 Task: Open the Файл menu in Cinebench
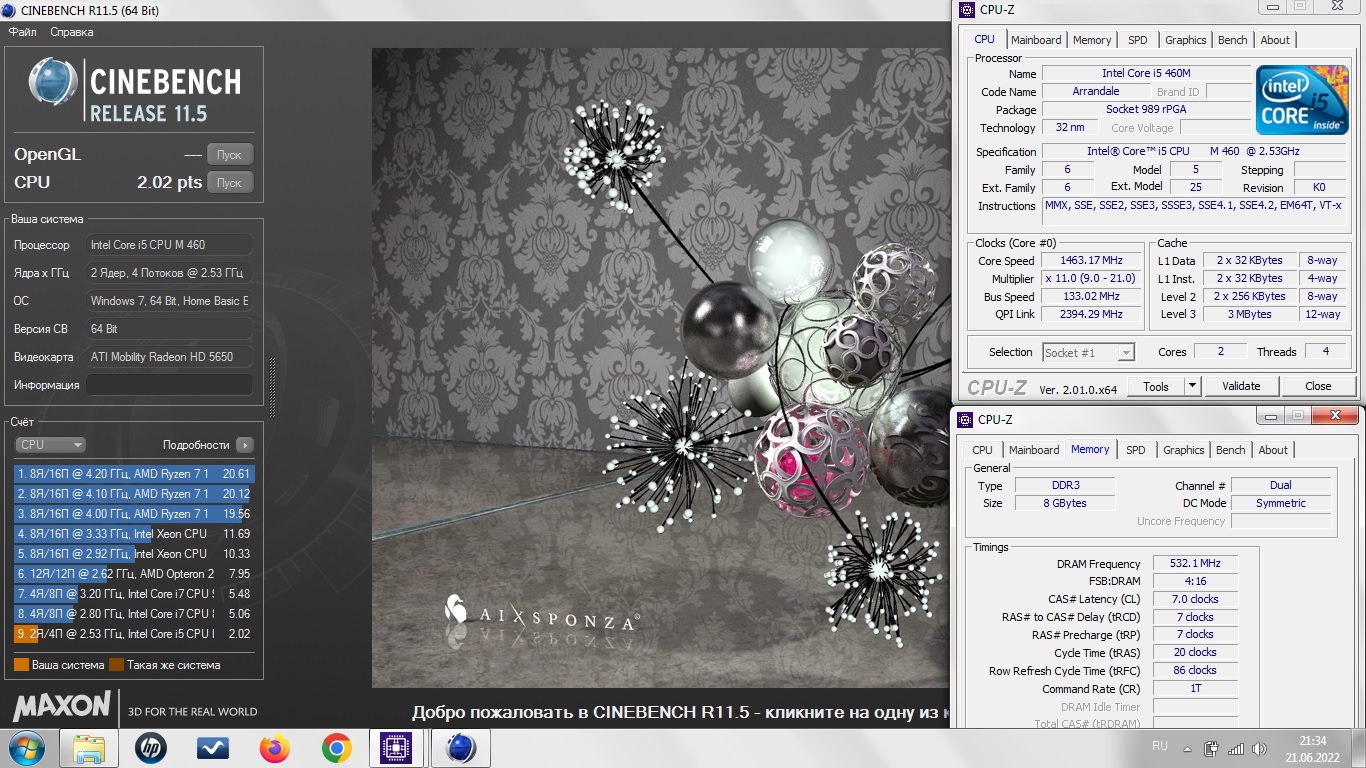[22, 32]
